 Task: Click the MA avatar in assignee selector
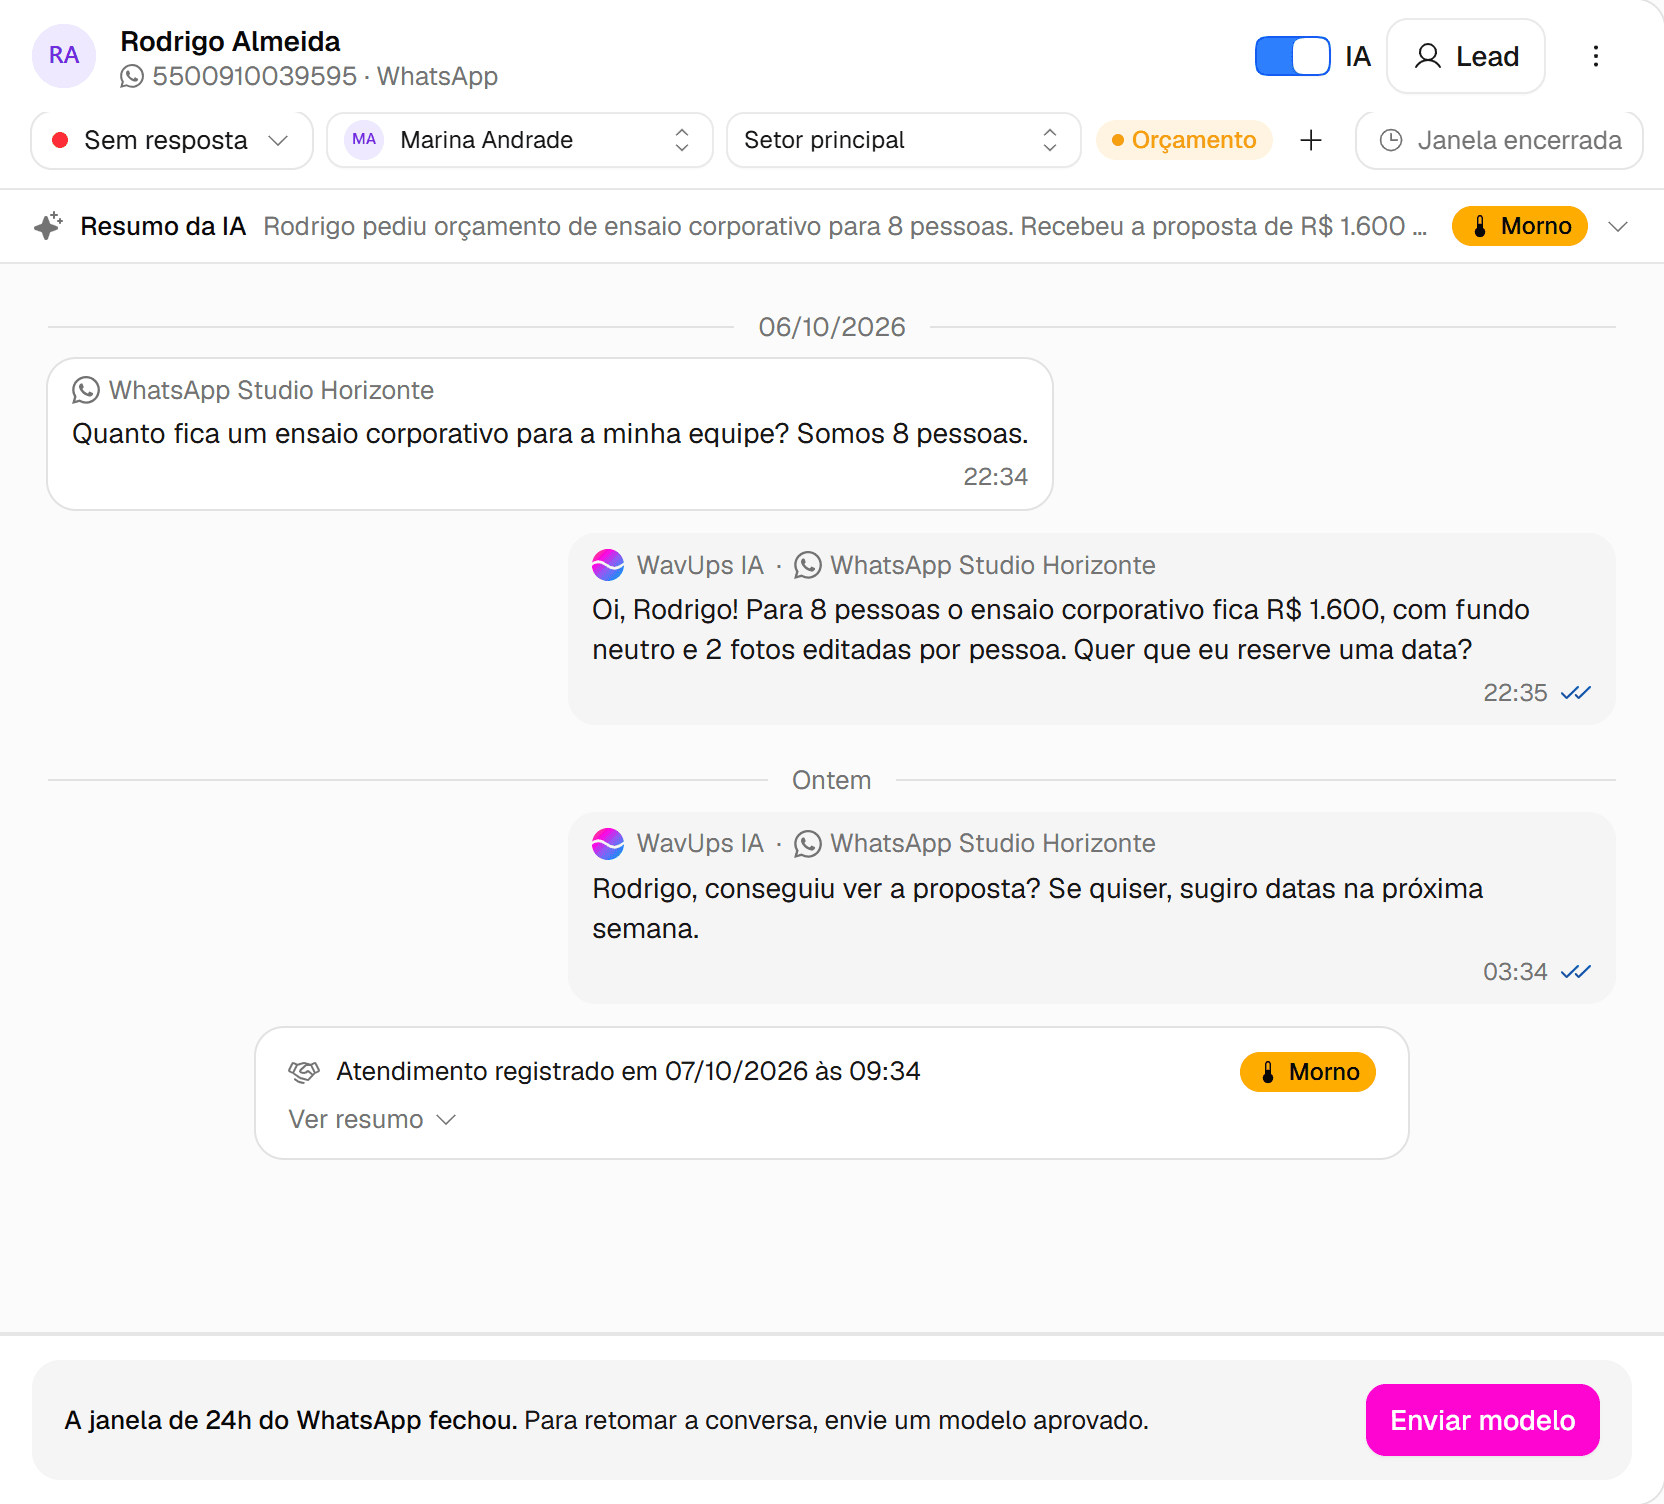pos(364,140)
